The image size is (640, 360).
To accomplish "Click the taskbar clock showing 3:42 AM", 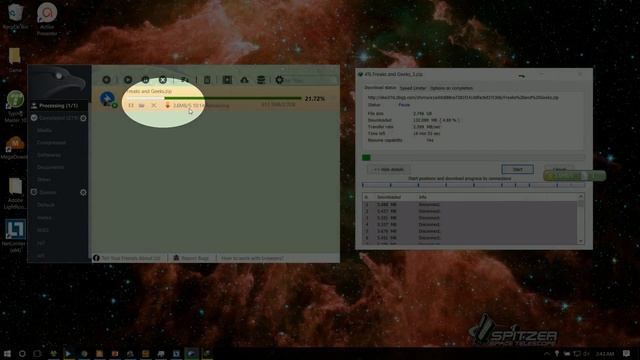I will (605, 353).
